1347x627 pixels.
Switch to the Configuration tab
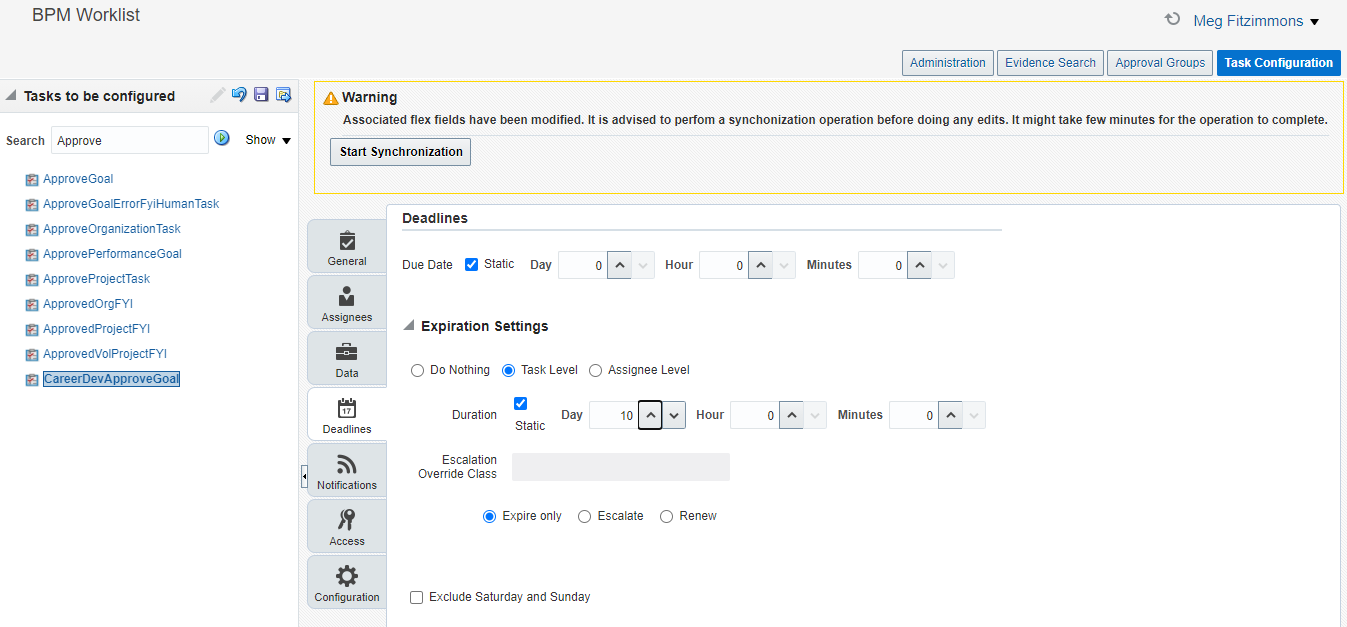(346, 582)
